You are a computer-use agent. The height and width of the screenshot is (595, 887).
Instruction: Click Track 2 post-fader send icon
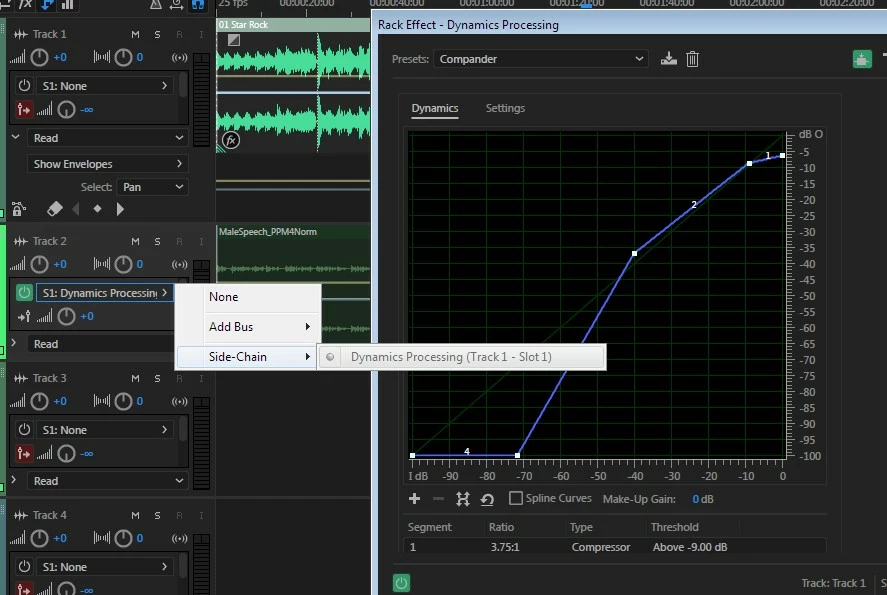(x=24, y=316)
